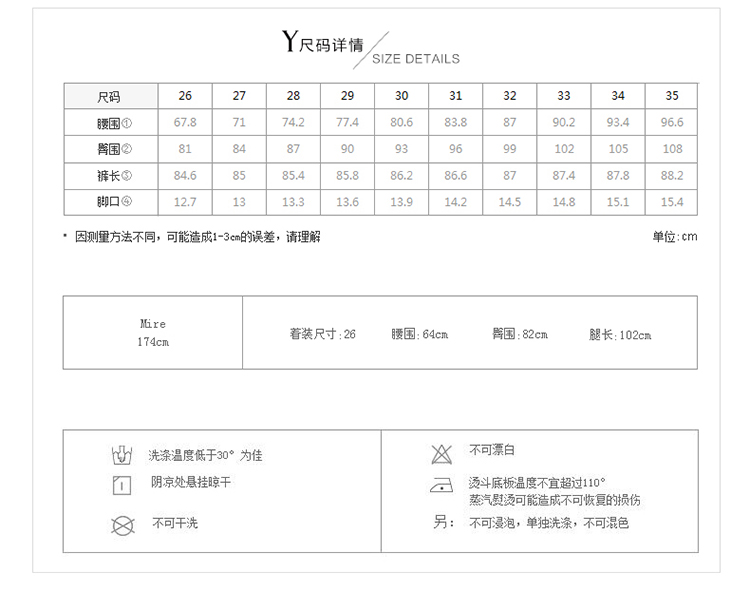The height and width of the screenshot is (591, 750).
Task: Select size column header 32
Action: (509, 96)
